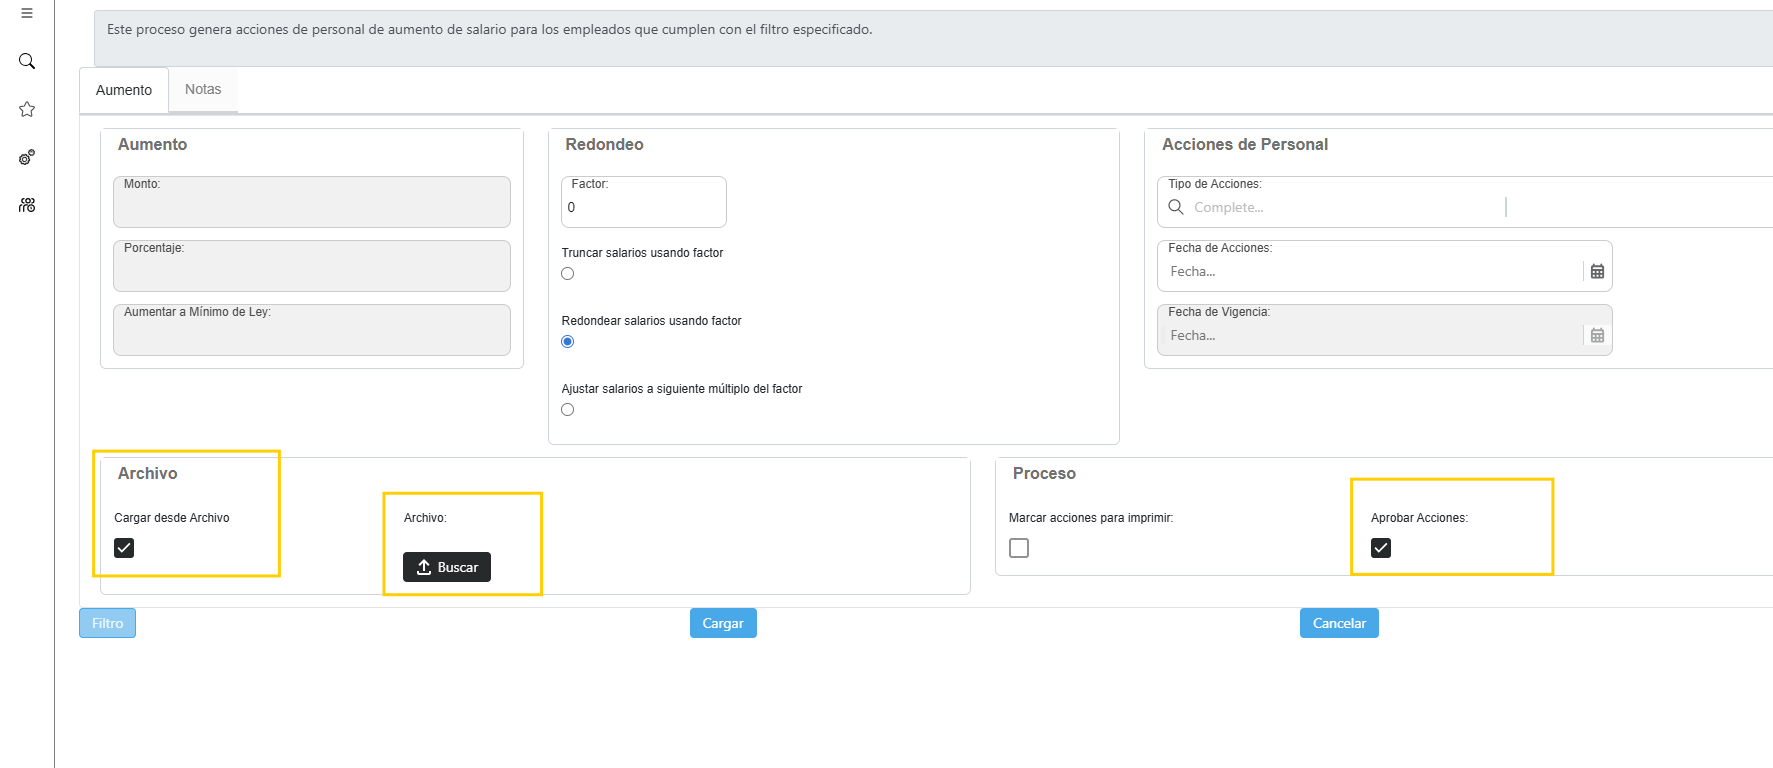Click the Factor input field
1773x768 pixels.
pyautogui.click(x=643, y=208)
